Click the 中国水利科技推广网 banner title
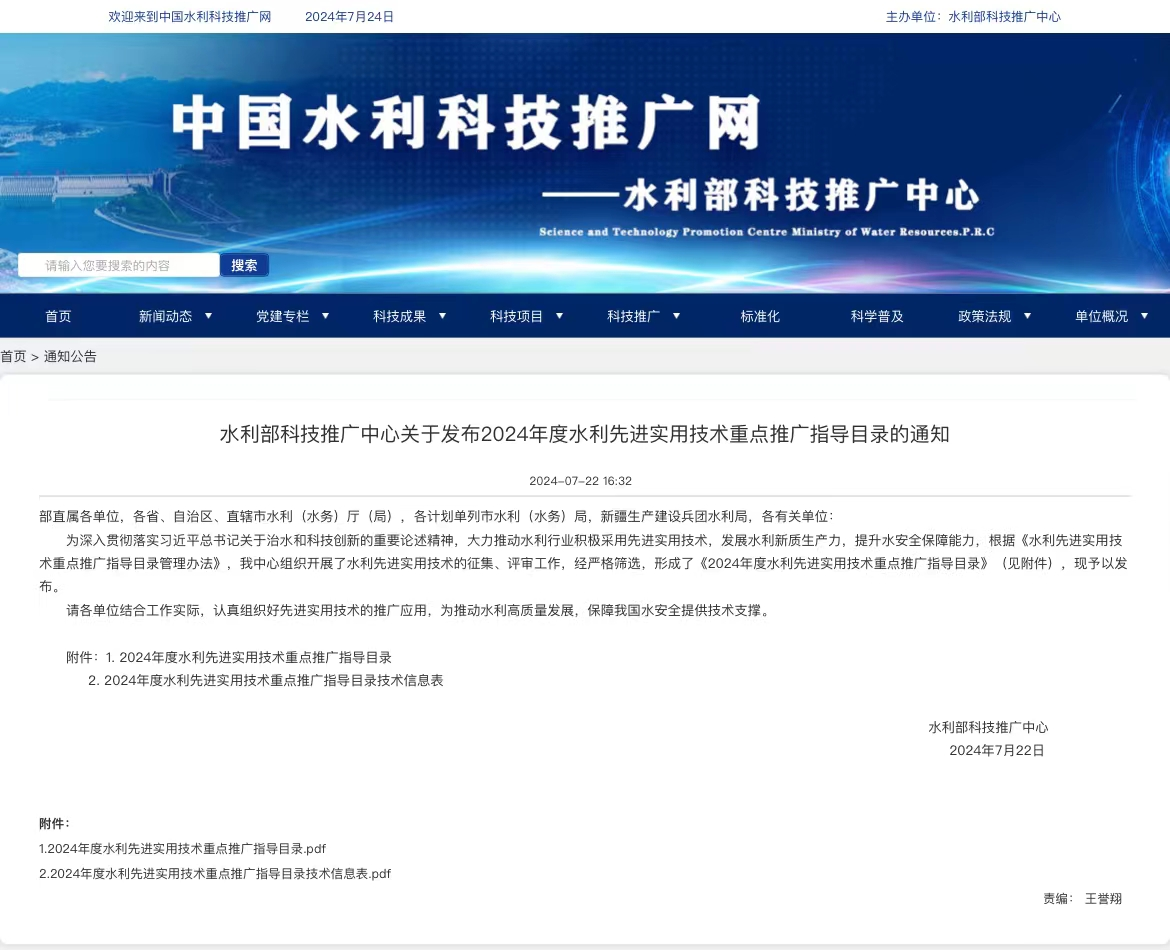 coord(466,122)
